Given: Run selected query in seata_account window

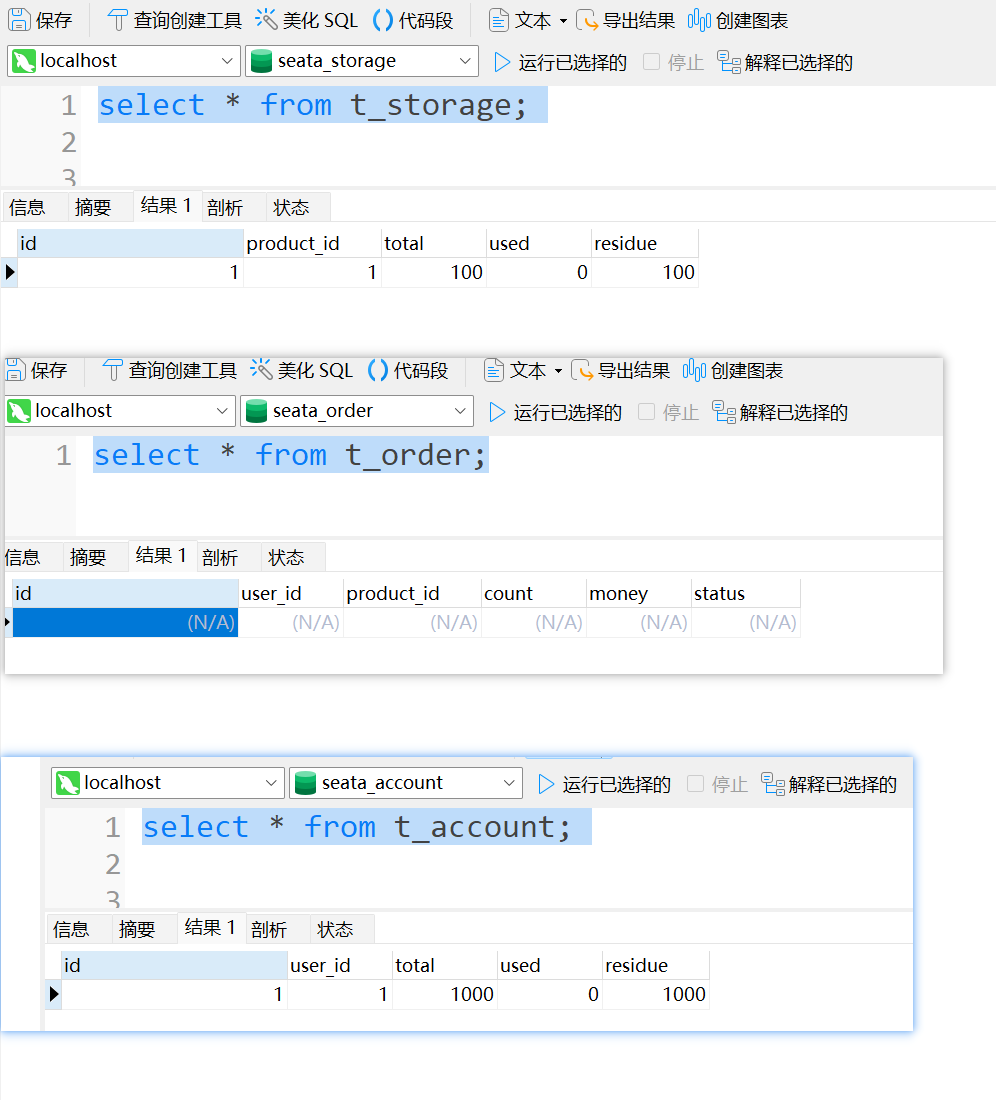Looking at the screenshot, I should click(x=605, y=784).
